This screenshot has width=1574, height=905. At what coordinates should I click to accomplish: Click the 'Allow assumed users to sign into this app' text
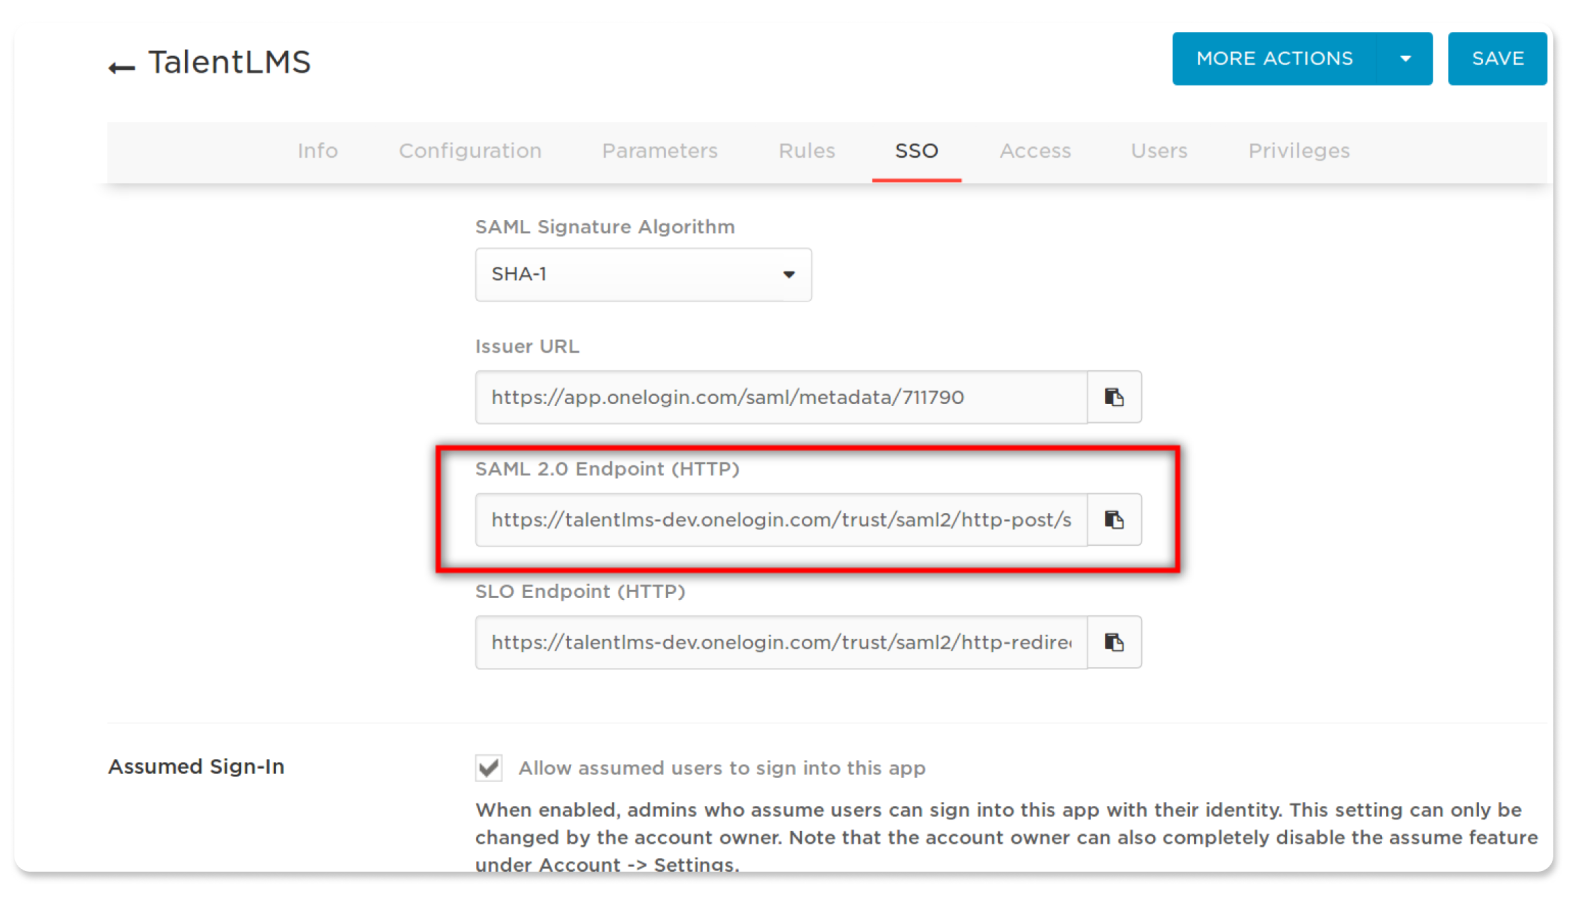pyautogui.click(x=722, y=768)
